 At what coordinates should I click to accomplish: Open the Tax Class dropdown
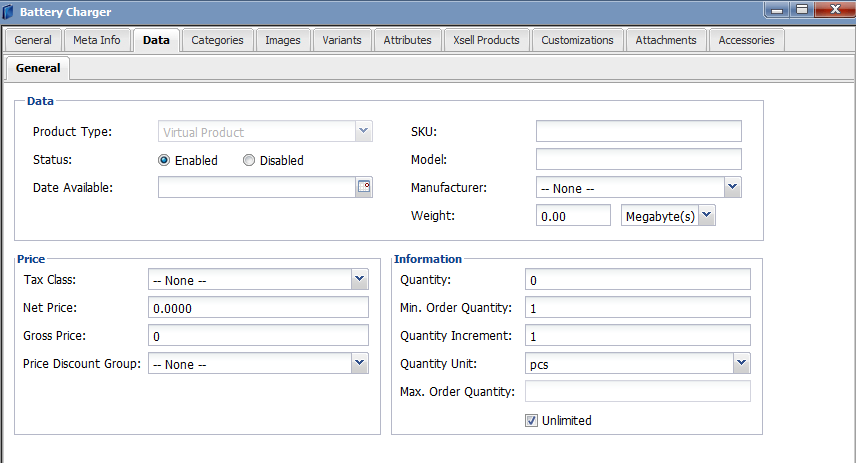tap(360, 280)
